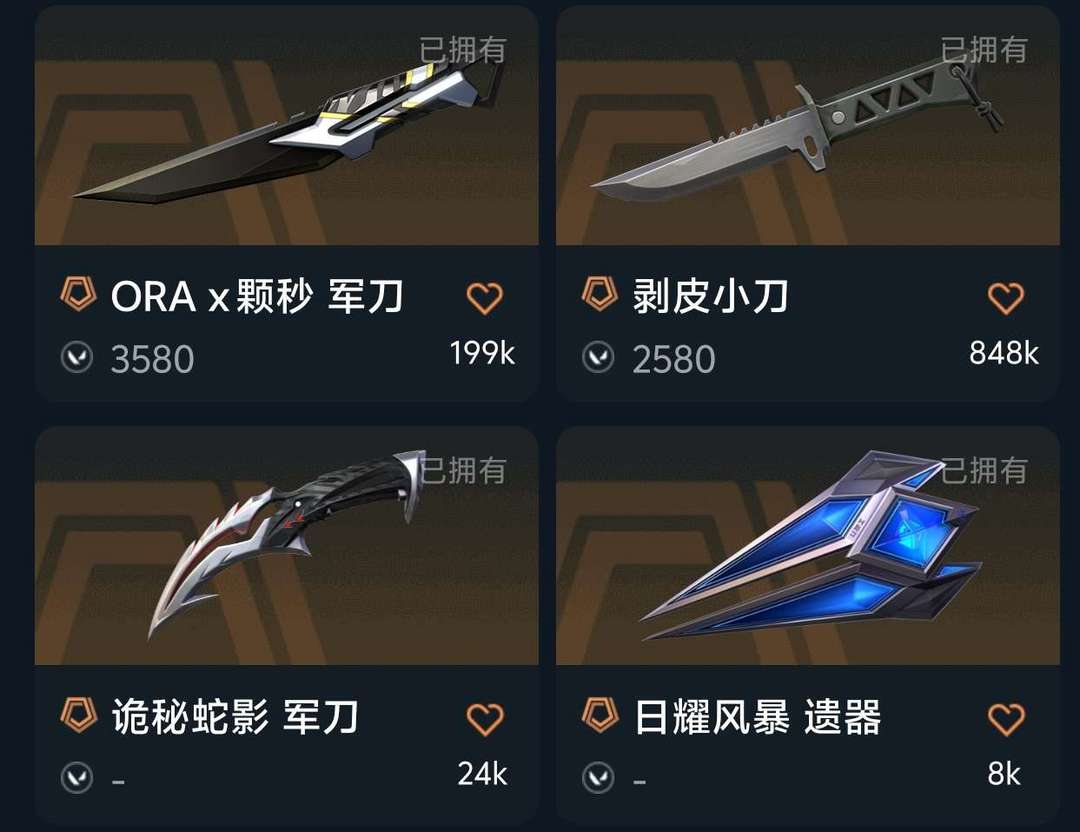
Task: Click the currency icon under 日耀风暴 遗器
Action: point(598,778)
